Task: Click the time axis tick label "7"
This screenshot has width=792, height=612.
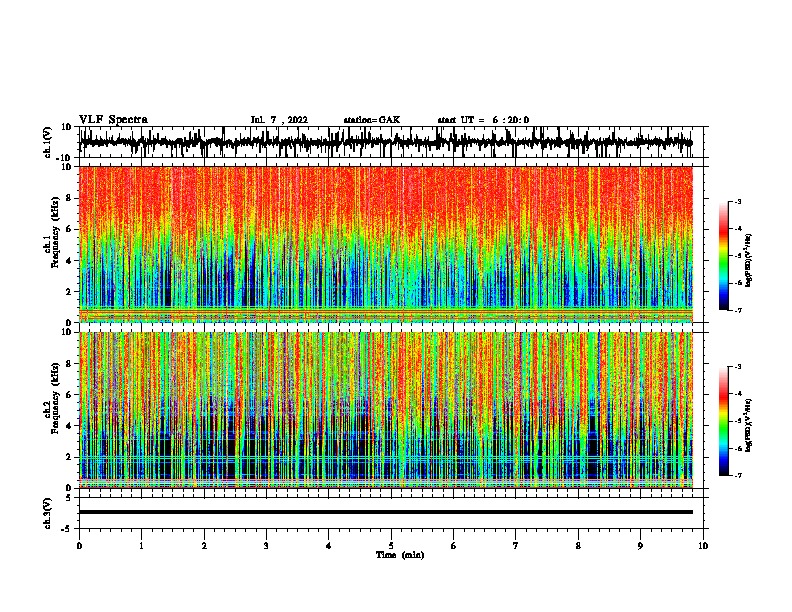Action: pos(516,545)
